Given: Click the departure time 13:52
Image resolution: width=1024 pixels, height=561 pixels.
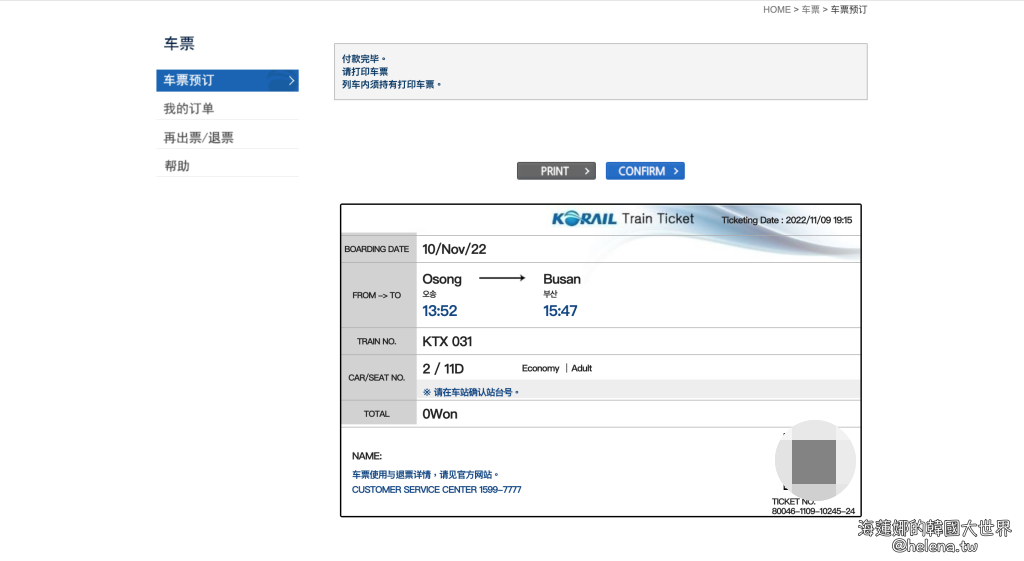Looking at the screenshot, I should coord(439,311).
